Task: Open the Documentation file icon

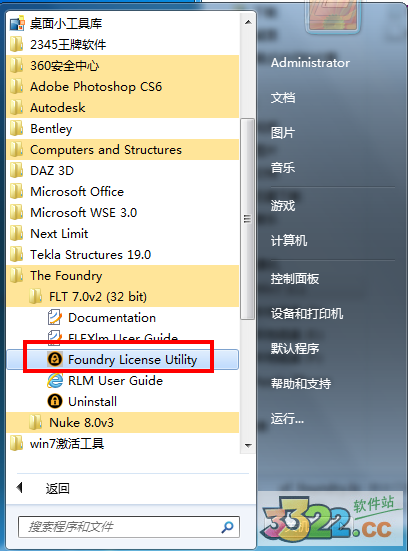Action: [x=55, y=317]
